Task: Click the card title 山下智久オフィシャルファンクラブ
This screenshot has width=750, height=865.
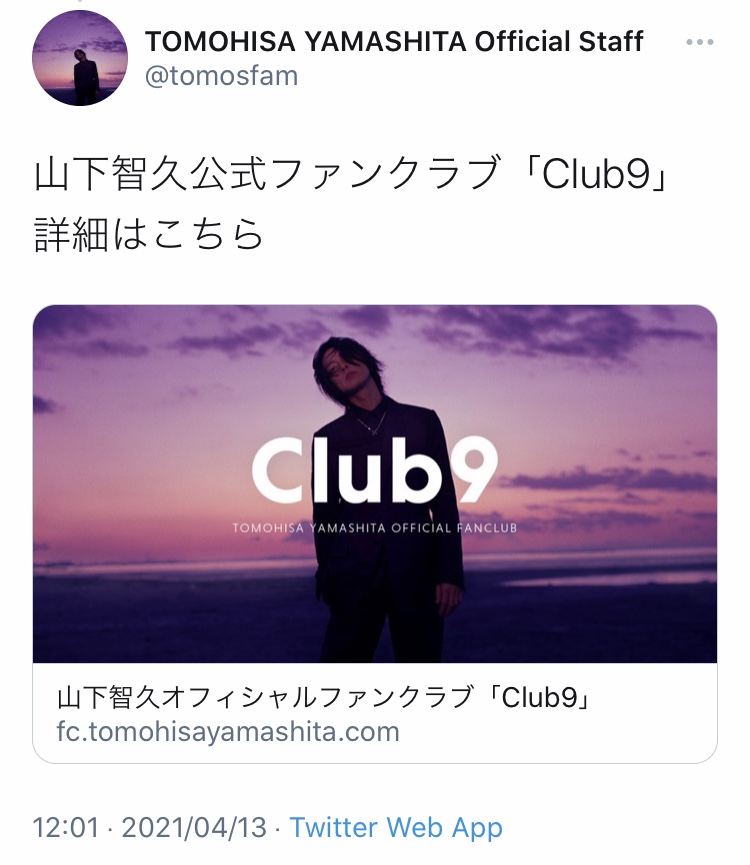Action: (265, 697)
